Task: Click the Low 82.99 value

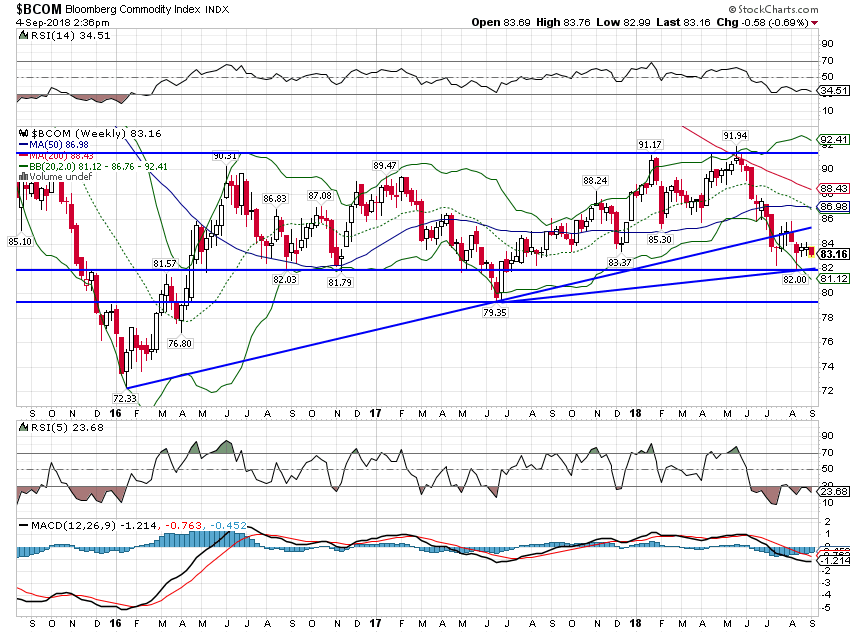Action: [623, 22]
